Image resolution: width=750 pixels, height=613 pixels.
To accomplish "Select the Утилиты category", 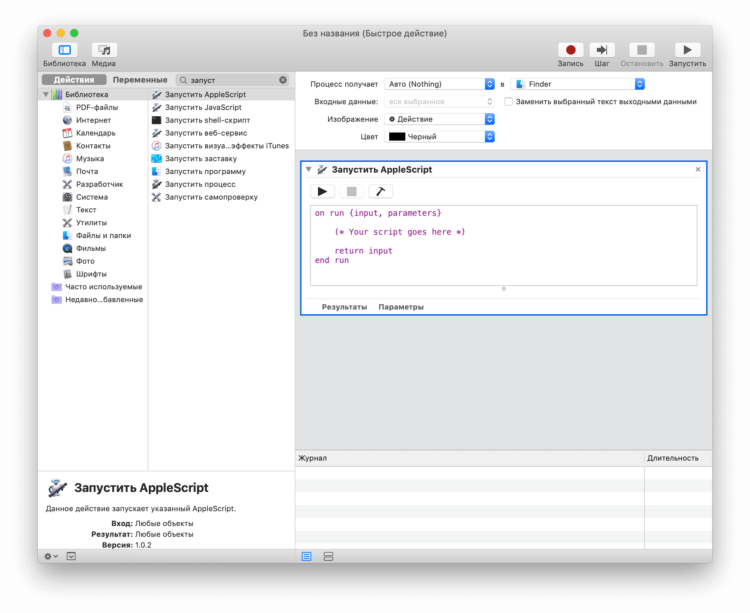I will (91, 223).
